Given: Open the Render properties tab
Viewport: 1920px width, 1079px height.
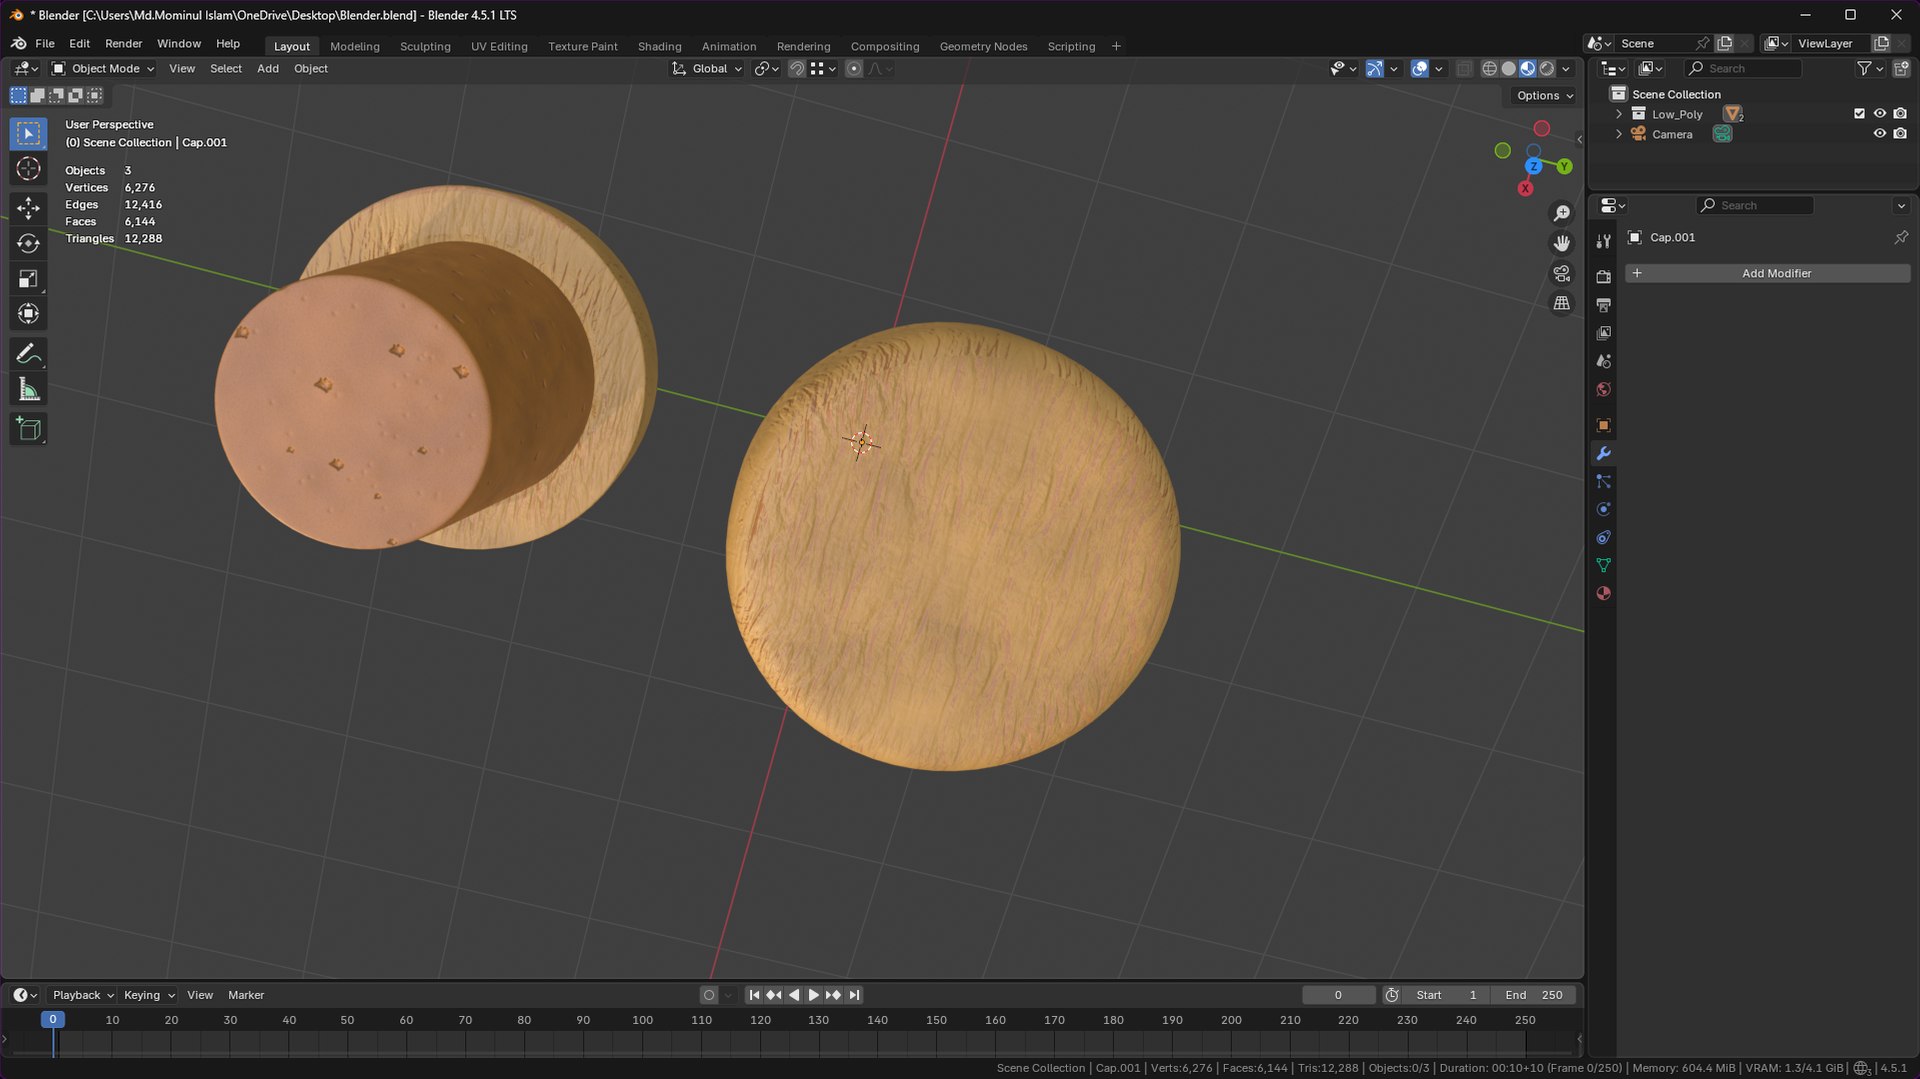Looking at the screenshot, I should point(1603,277).
